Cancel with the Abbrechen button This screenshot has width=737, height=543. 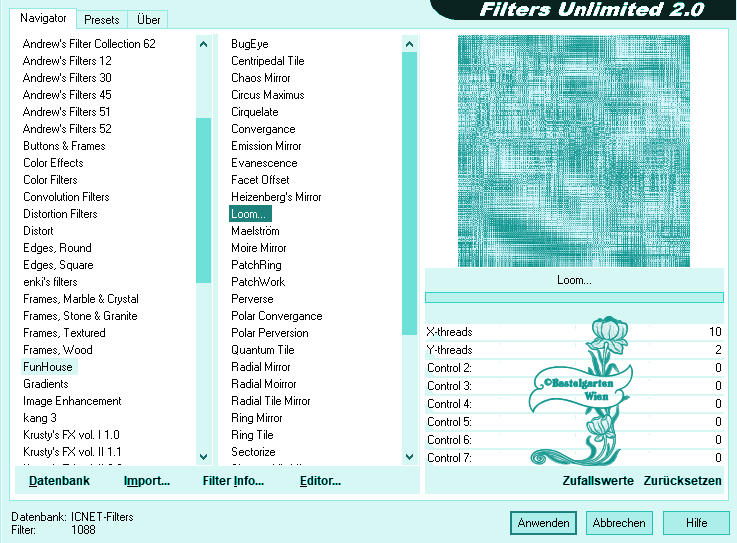click(619, 523)
